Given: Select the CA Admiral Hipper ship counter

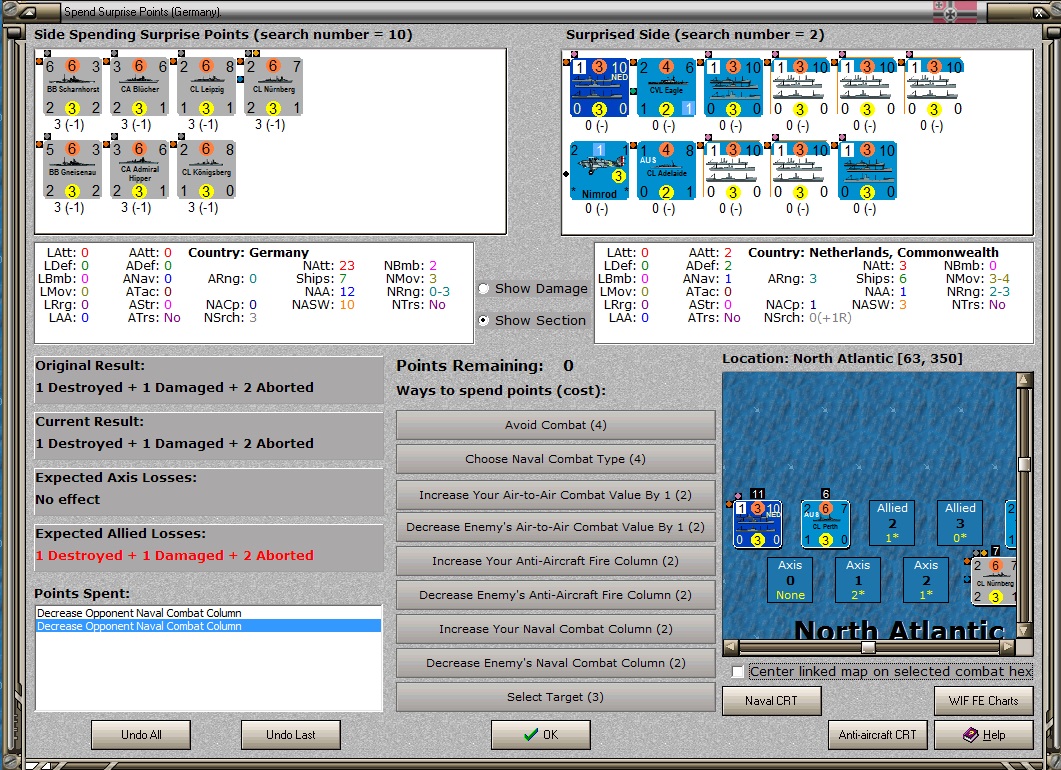Looking at the screenshot, I should pos(139,171).
